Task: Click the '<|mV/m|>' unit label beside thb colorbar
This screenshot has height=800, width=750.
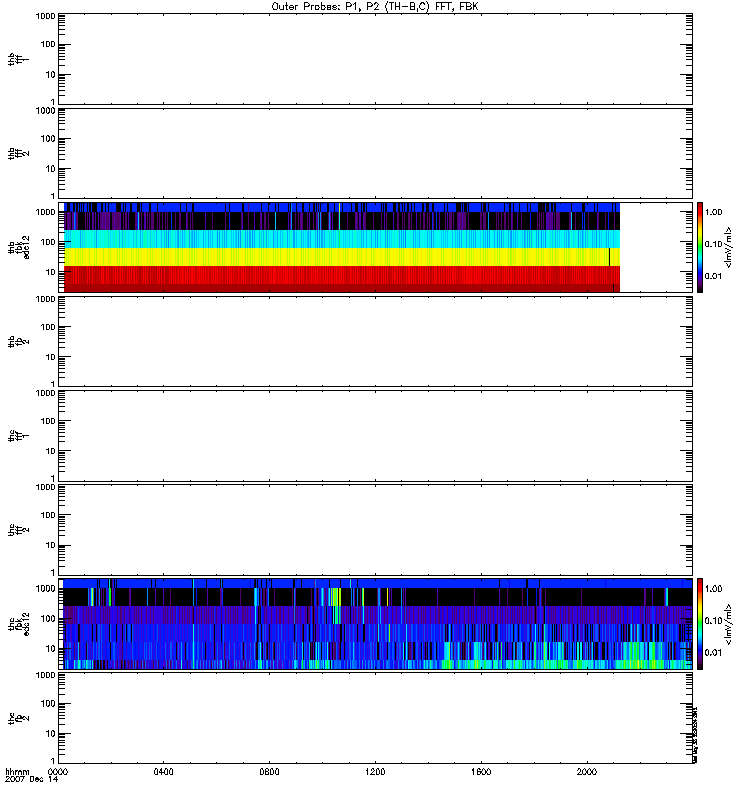Action: (x=729, y=247)
